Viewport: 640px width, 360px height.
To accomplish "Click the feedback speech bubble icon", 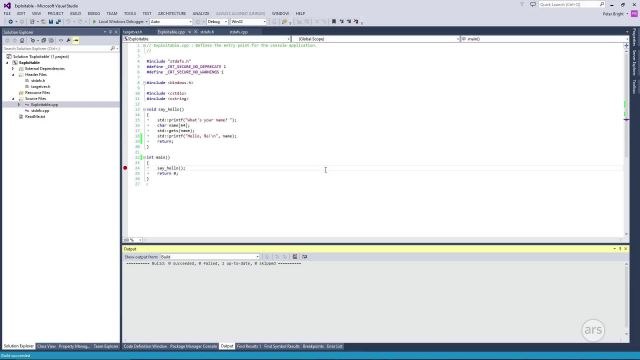I will click(533, 4).
